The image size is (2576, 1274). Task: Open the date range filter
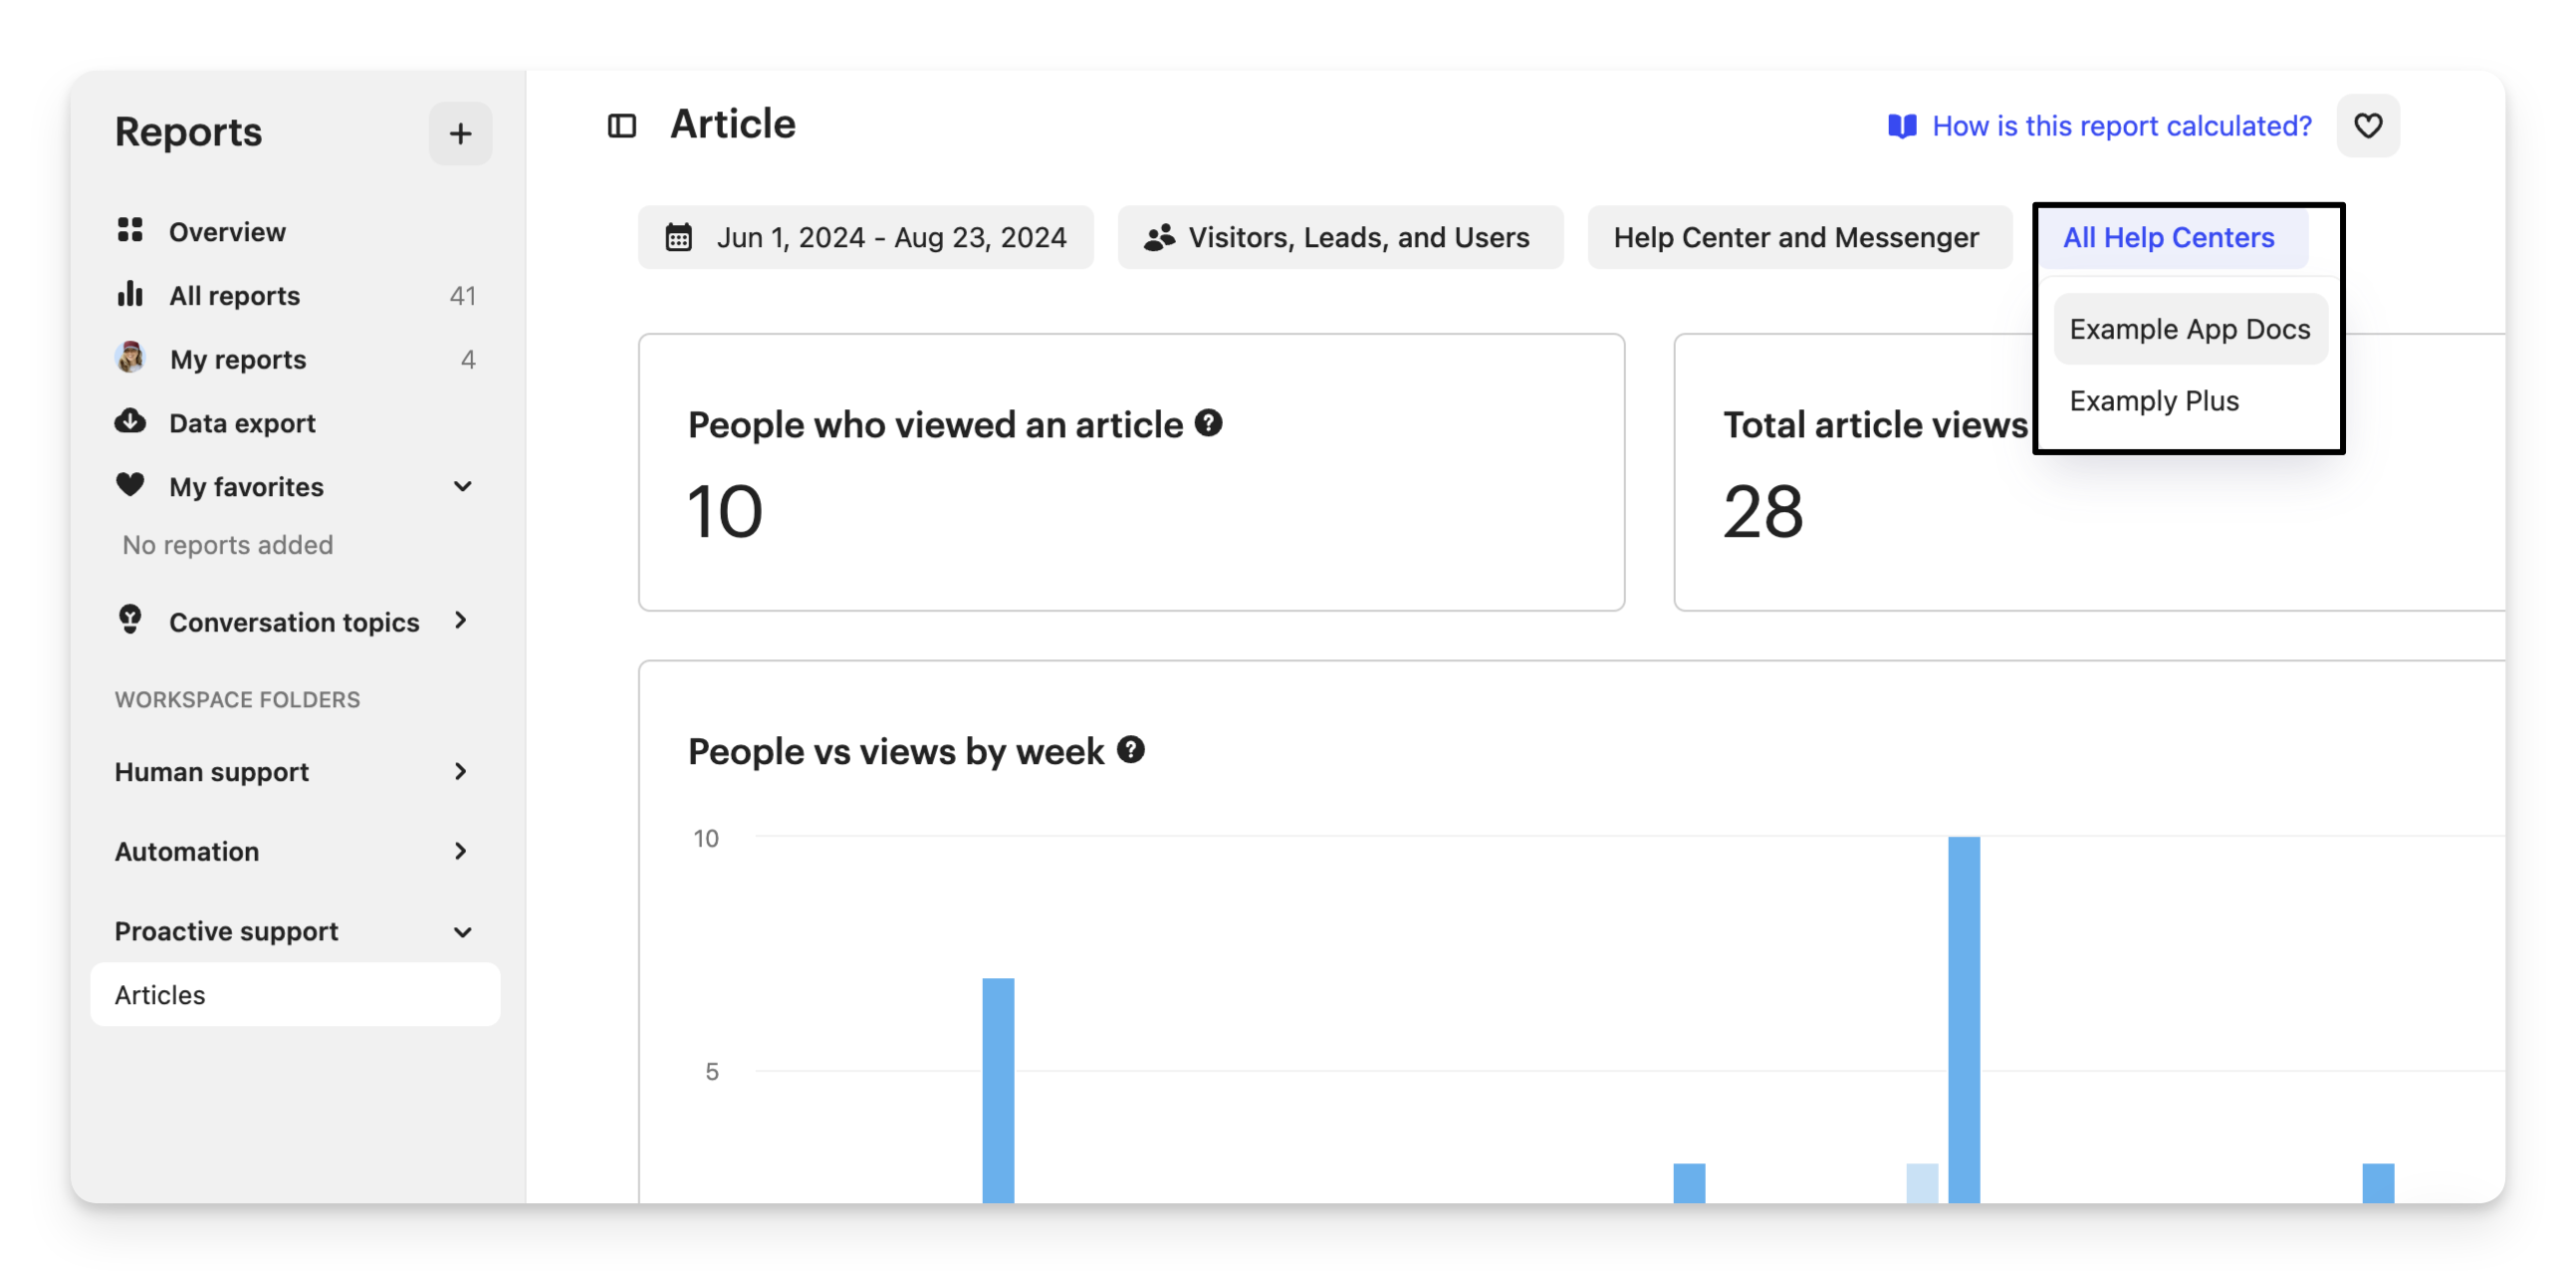(865, 237)
